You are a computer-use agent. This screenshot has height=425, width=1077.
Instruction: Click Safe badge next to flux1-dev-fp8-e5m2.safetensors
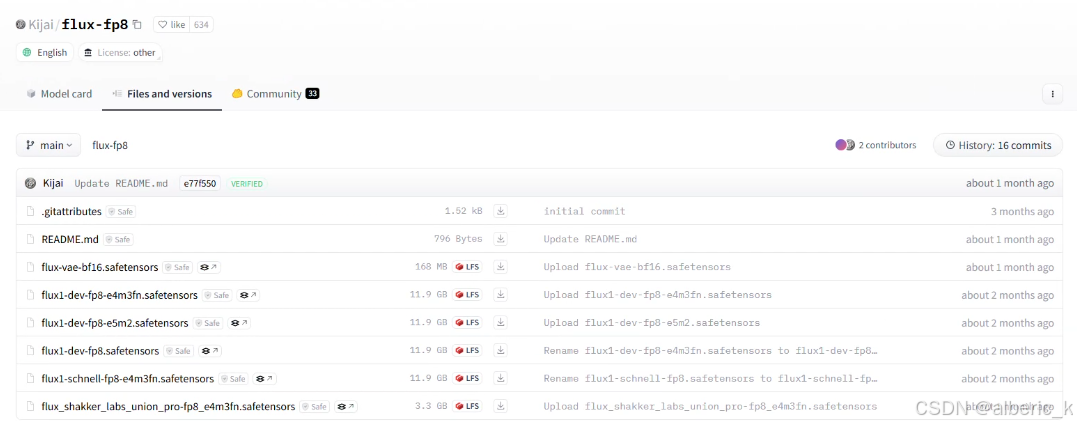[207, 323]
